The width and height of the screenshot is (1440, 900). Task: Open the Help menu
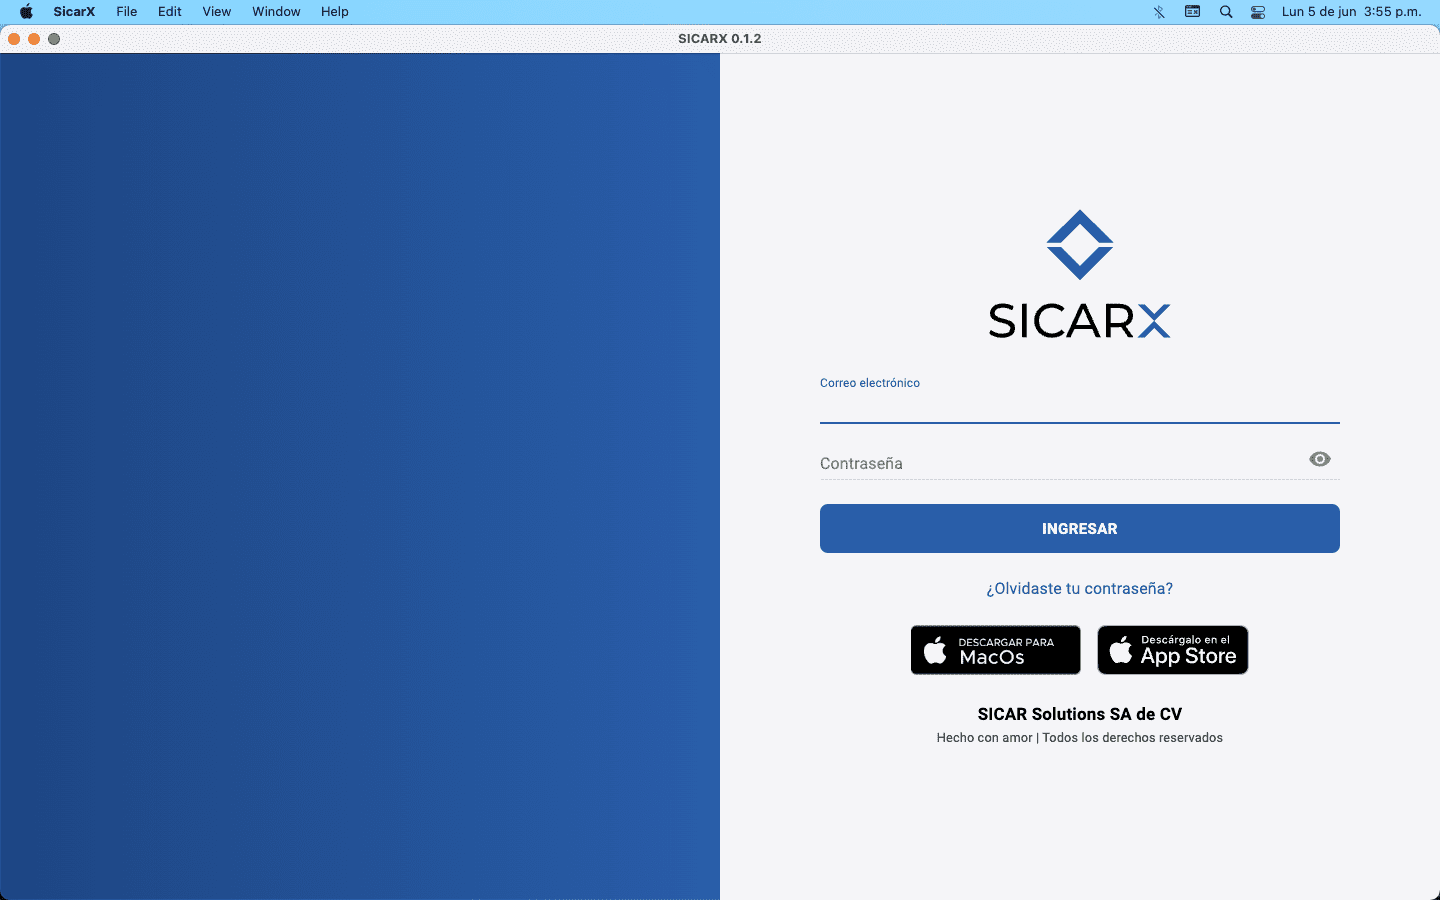tap(334, 11)
